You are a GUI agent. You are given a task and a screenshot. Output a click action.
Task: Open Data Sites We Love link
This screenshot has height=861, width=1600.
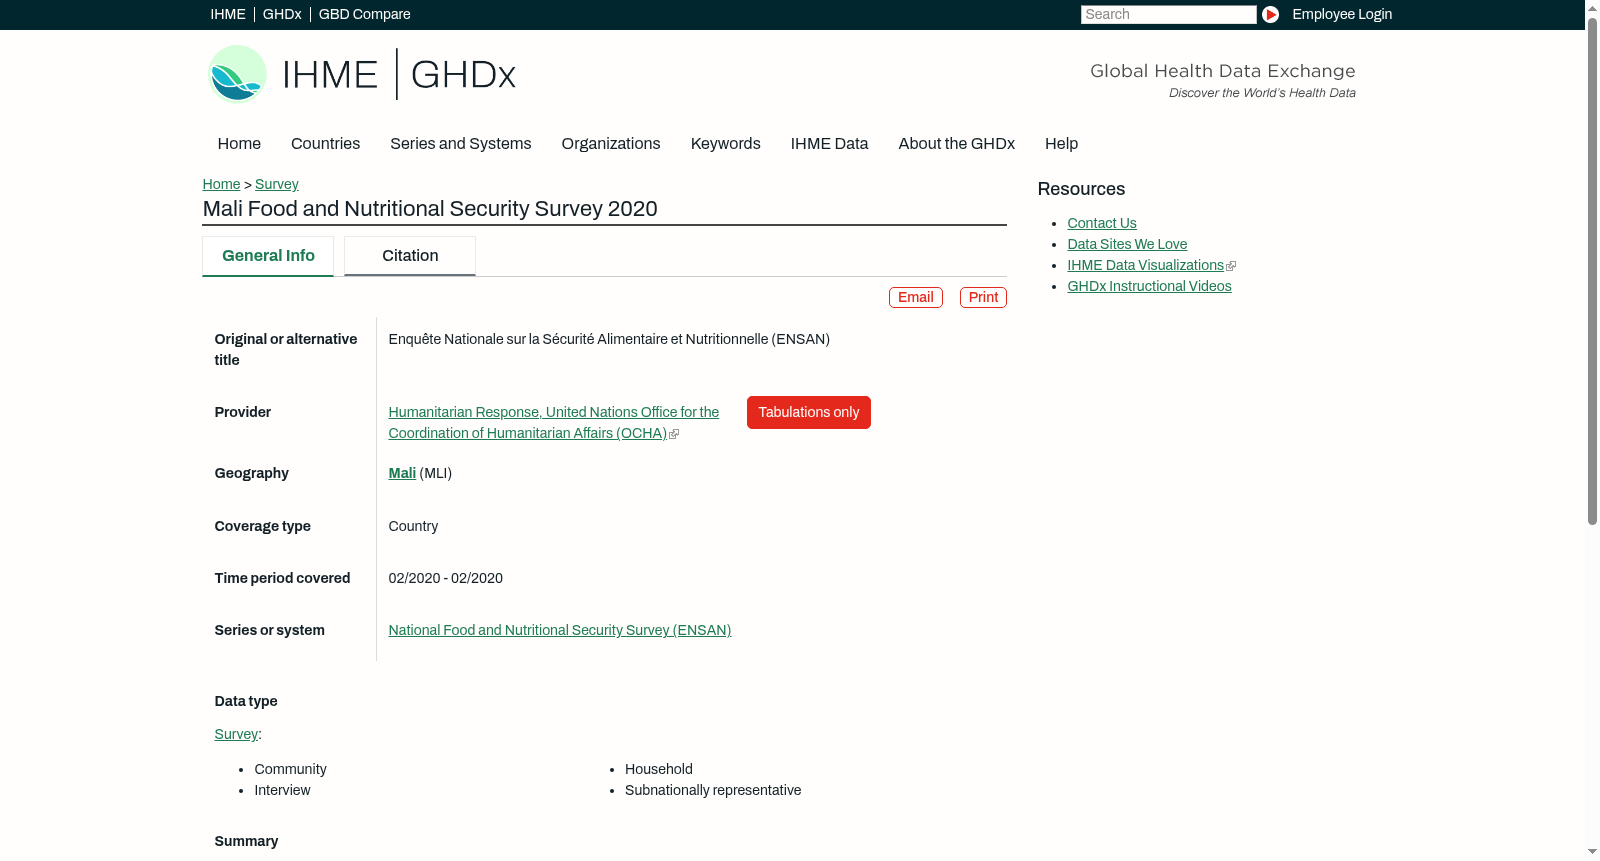[x=1127, y=245]
